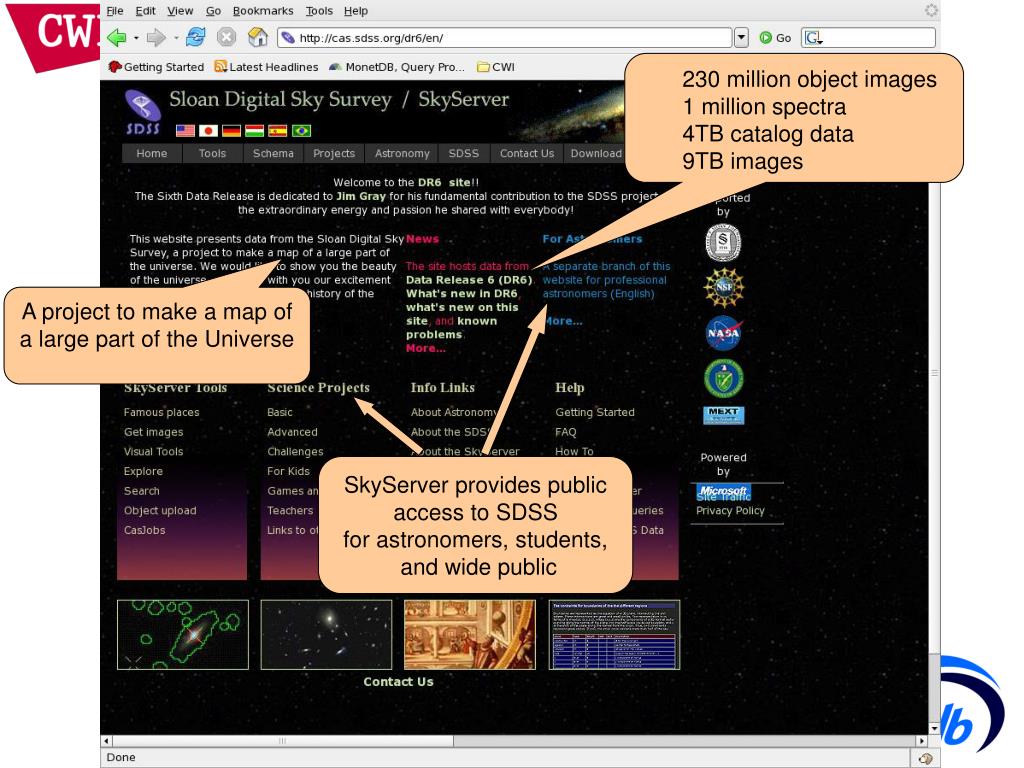The image size is (1024, 768).
Task: Open the CWI bookmarks folder
Action: (496, 67)
